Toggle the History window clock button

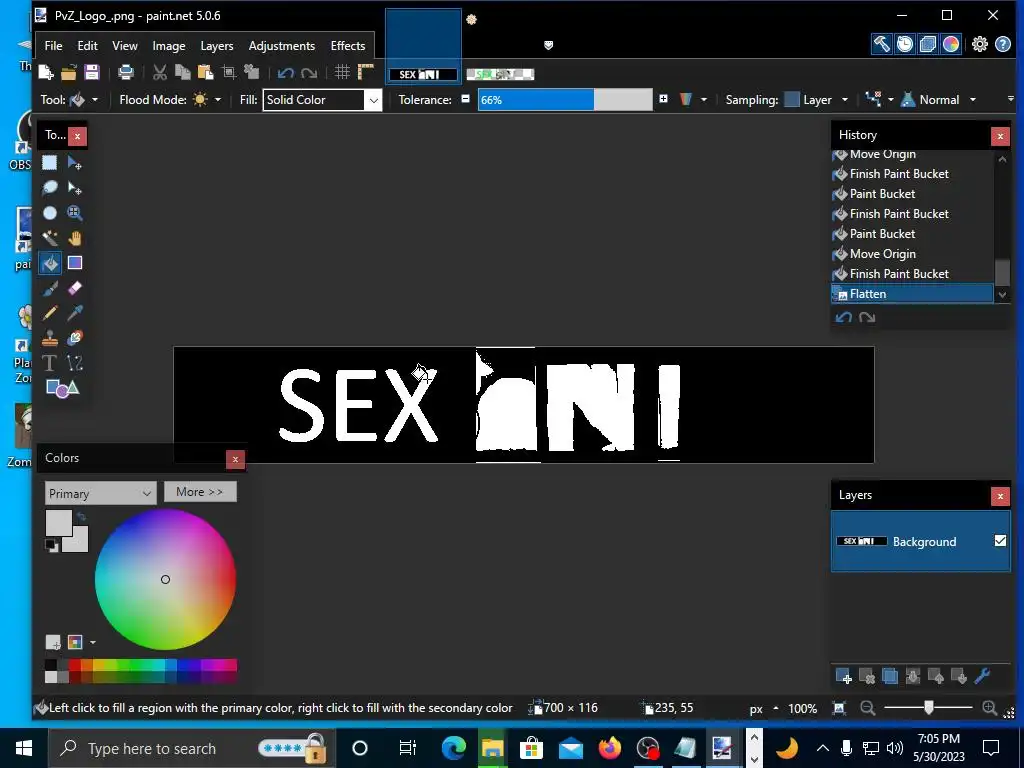(904, 44)
